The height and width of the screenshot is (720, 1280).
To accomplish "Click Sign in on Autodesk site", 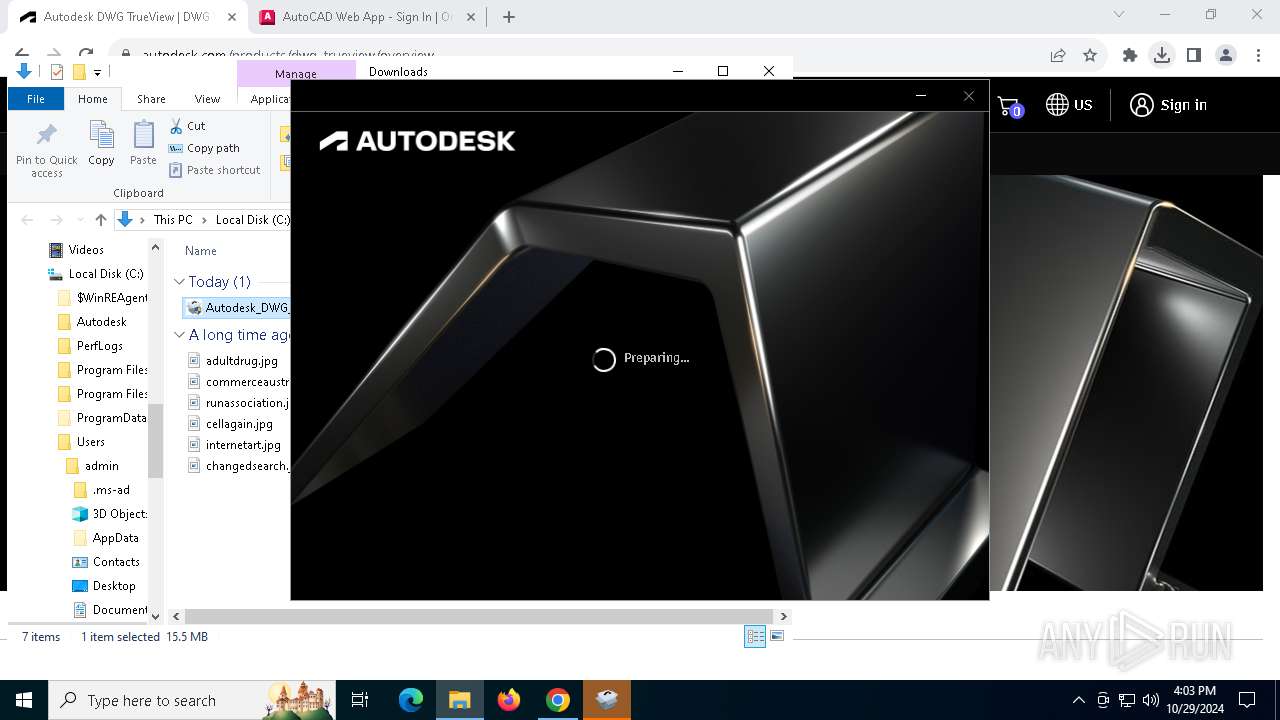I will click(x=1168, y=105).
